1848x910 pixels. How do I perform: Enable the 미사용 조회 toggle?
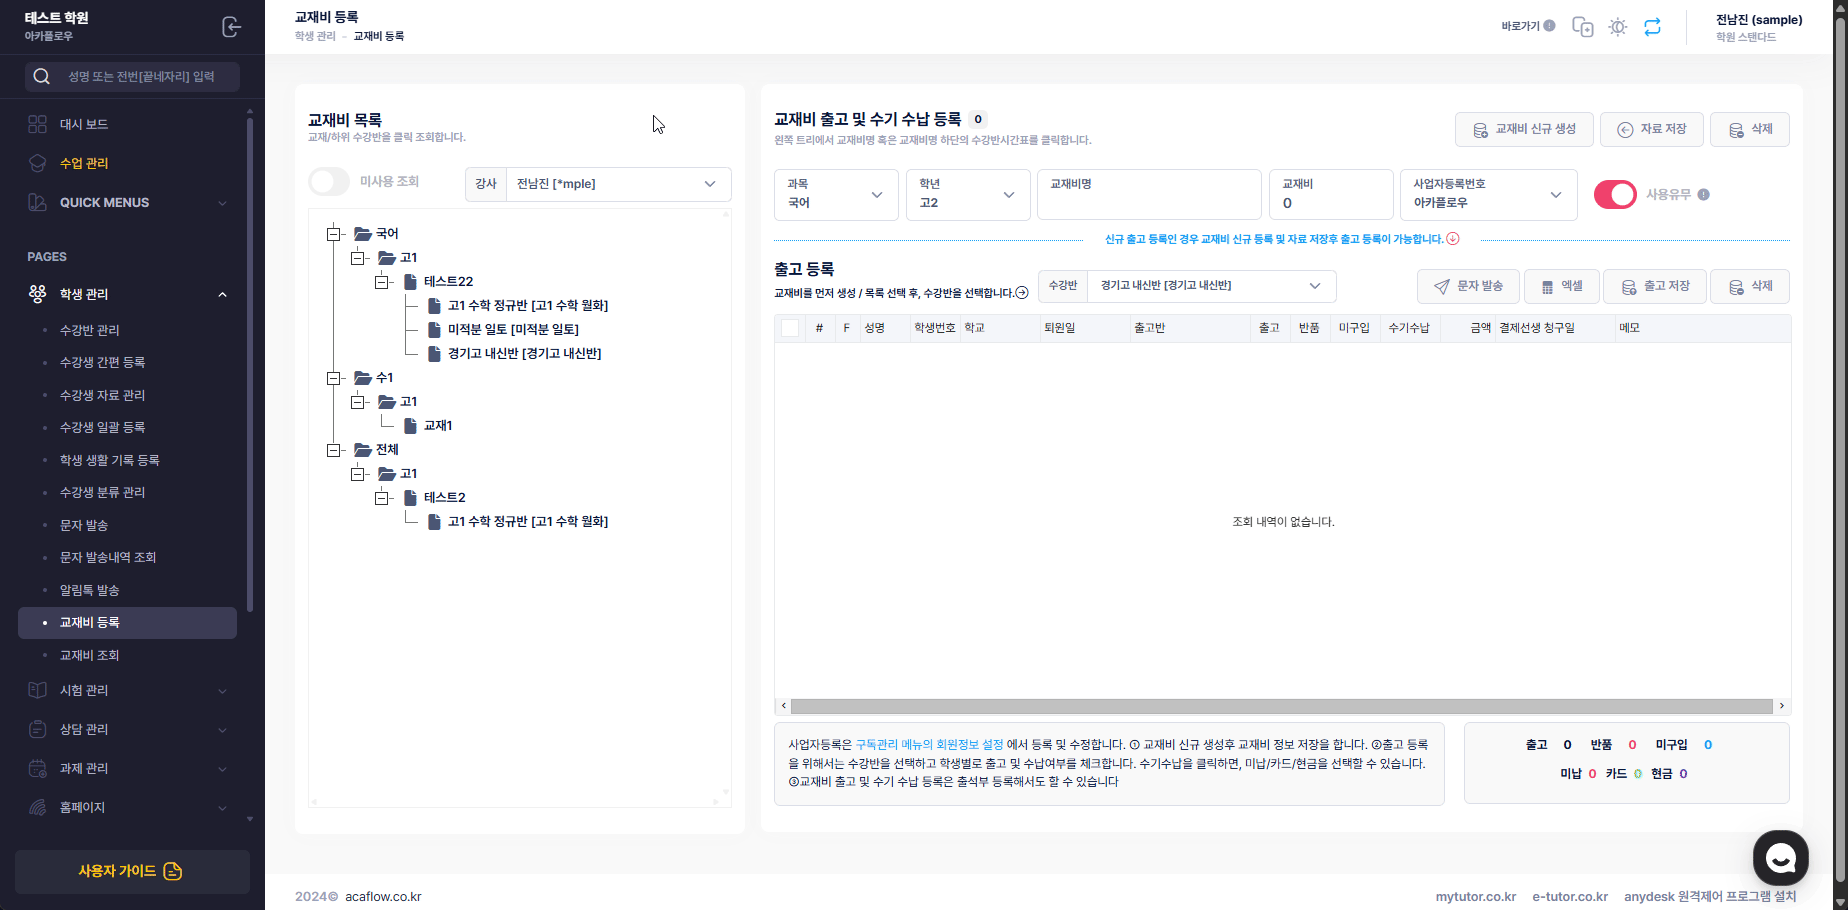(329, 182)
